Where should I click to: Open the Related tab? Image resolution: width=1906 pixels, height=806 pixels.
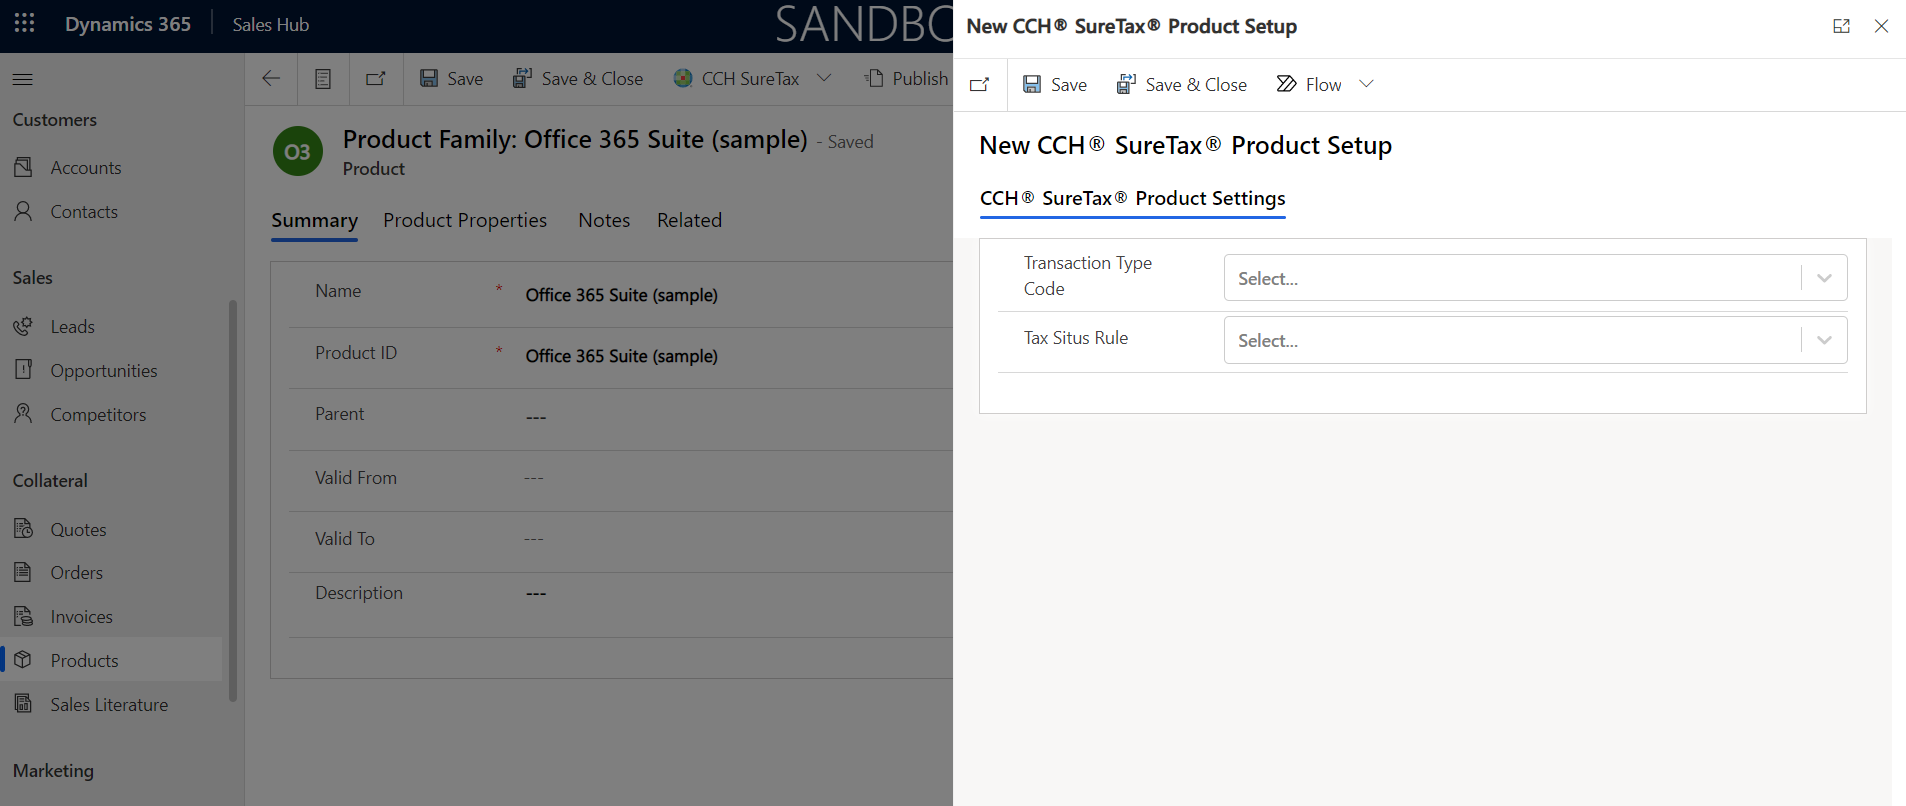pos(689,220)
